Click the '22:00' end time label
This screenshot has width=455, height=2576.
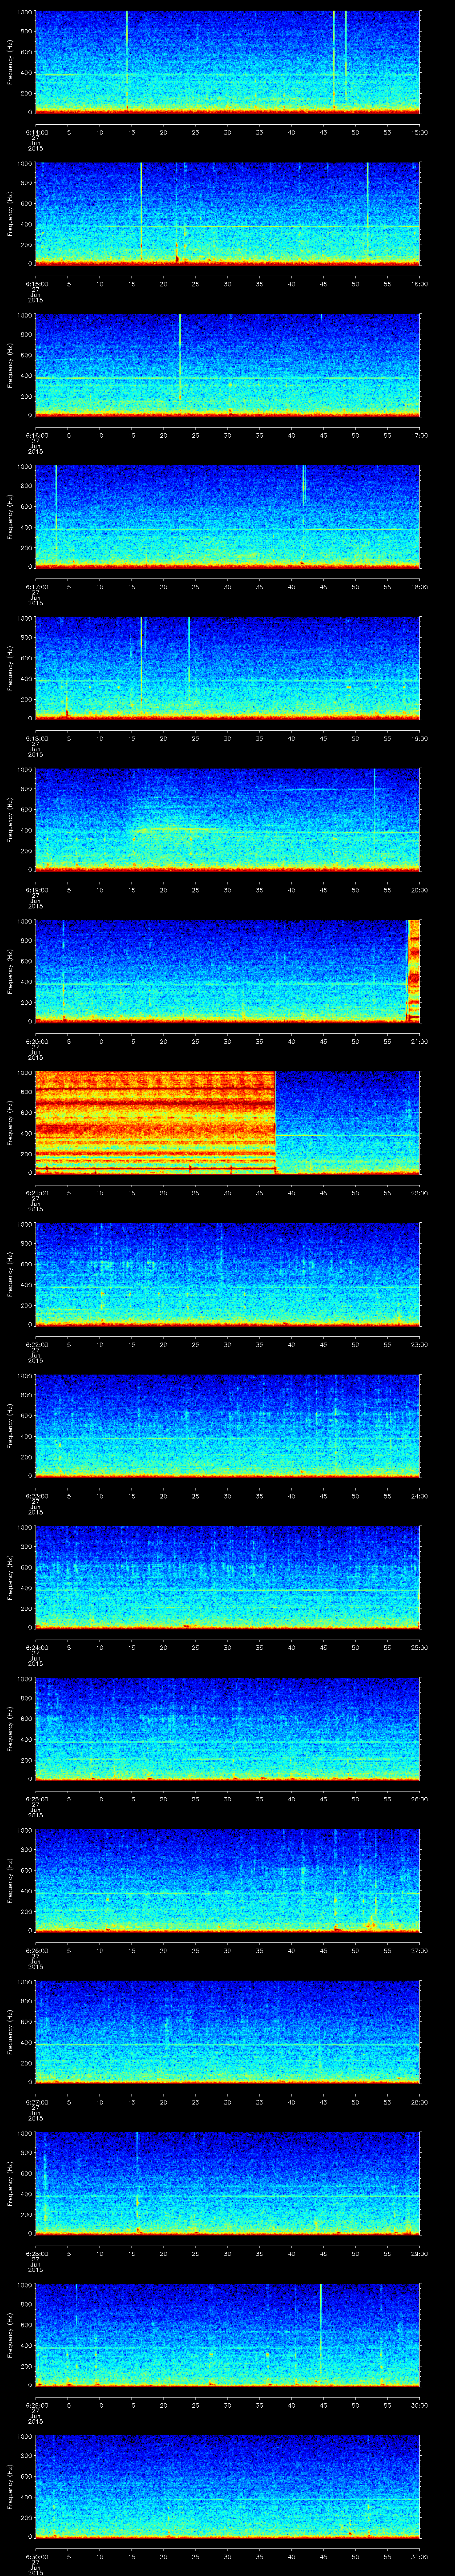pos(420,1193)
